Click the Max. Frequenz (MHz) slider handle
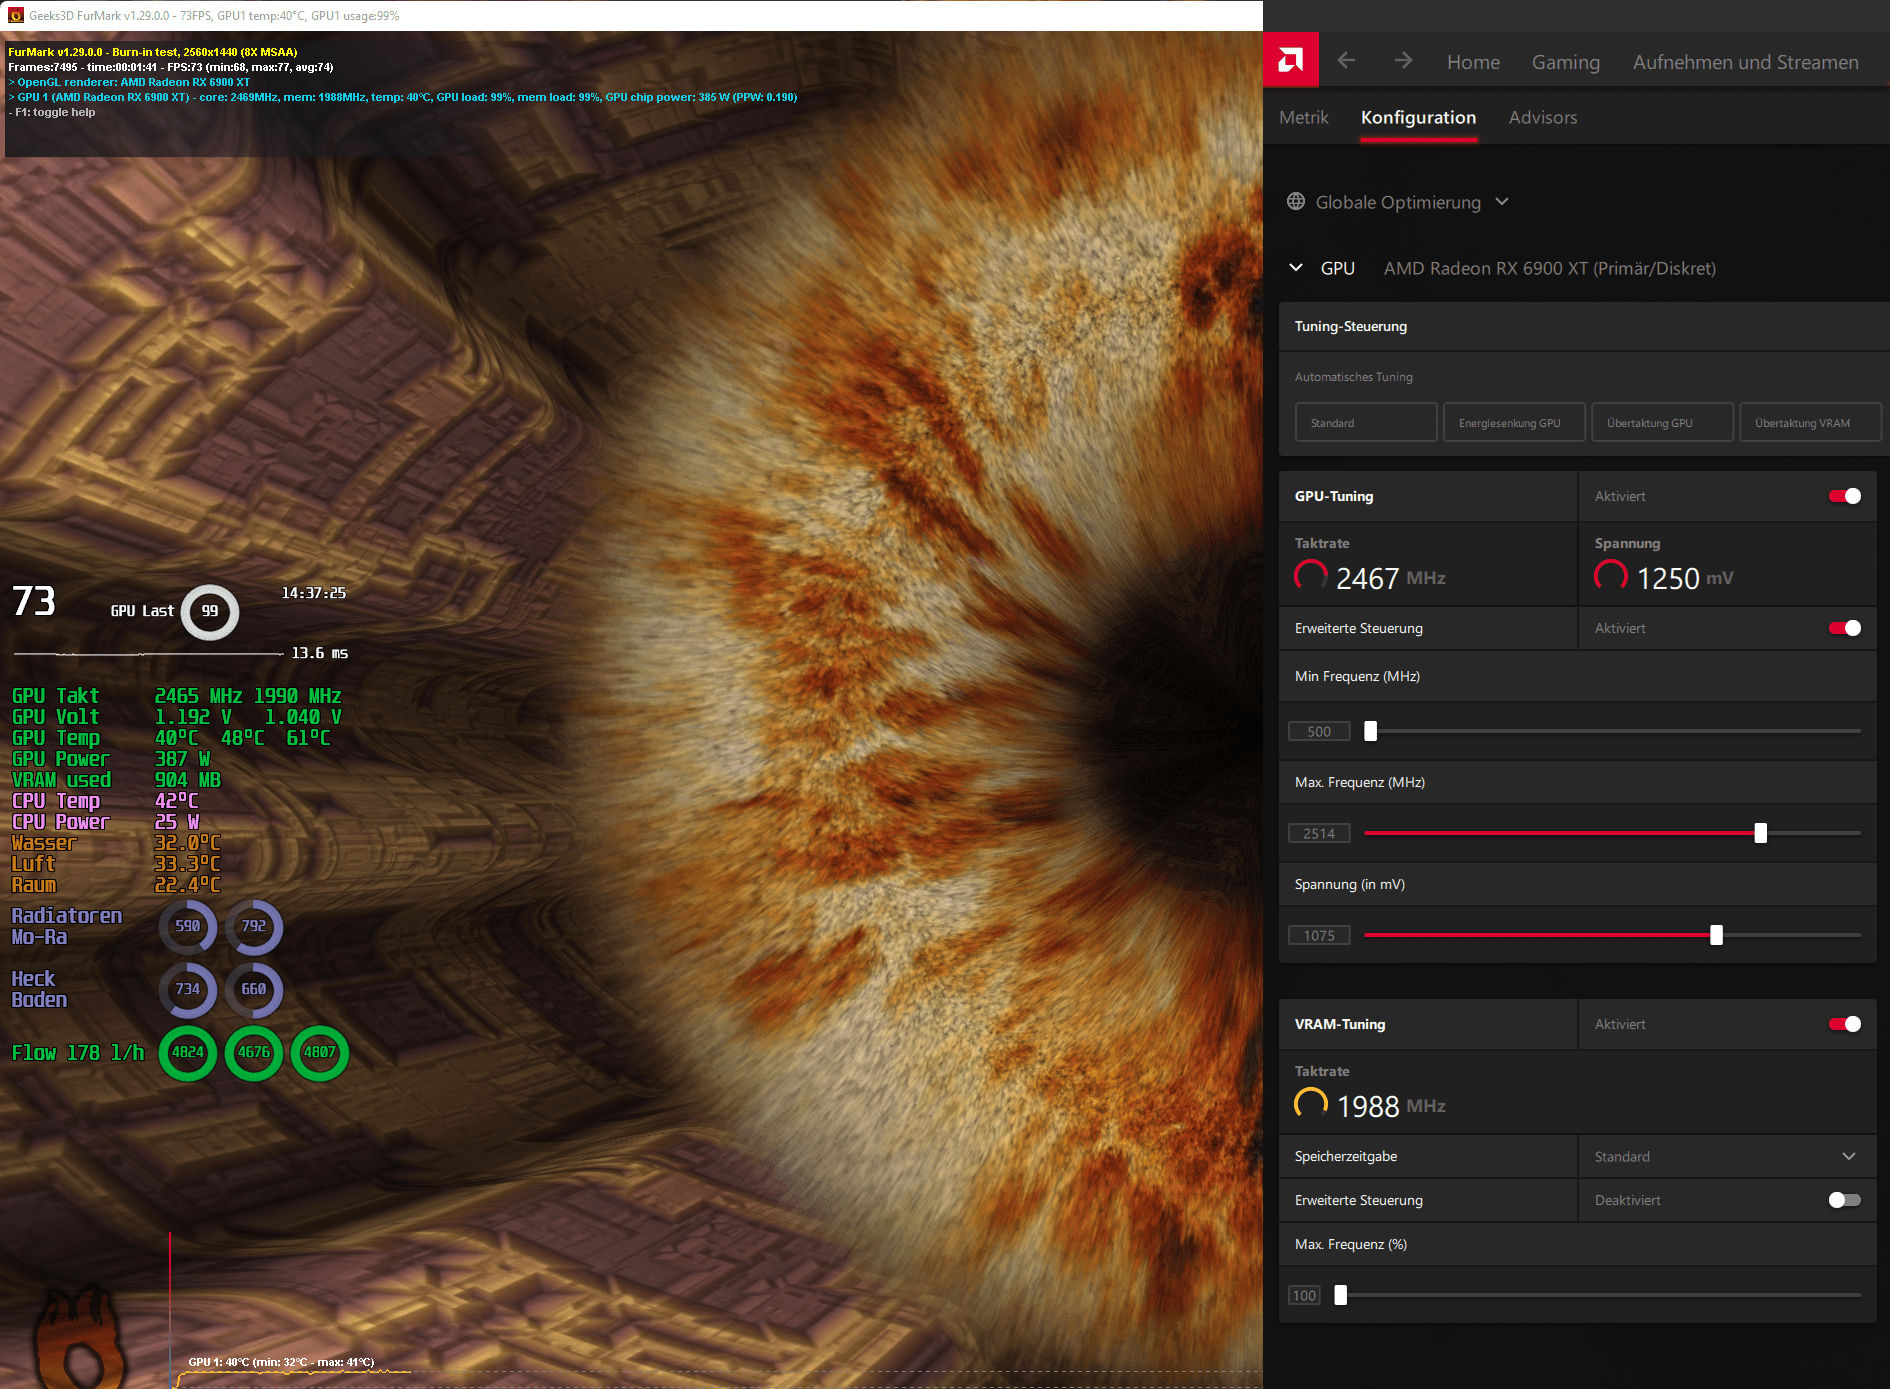Viewport: 1890px width, 1389px height. (1761, 833)
